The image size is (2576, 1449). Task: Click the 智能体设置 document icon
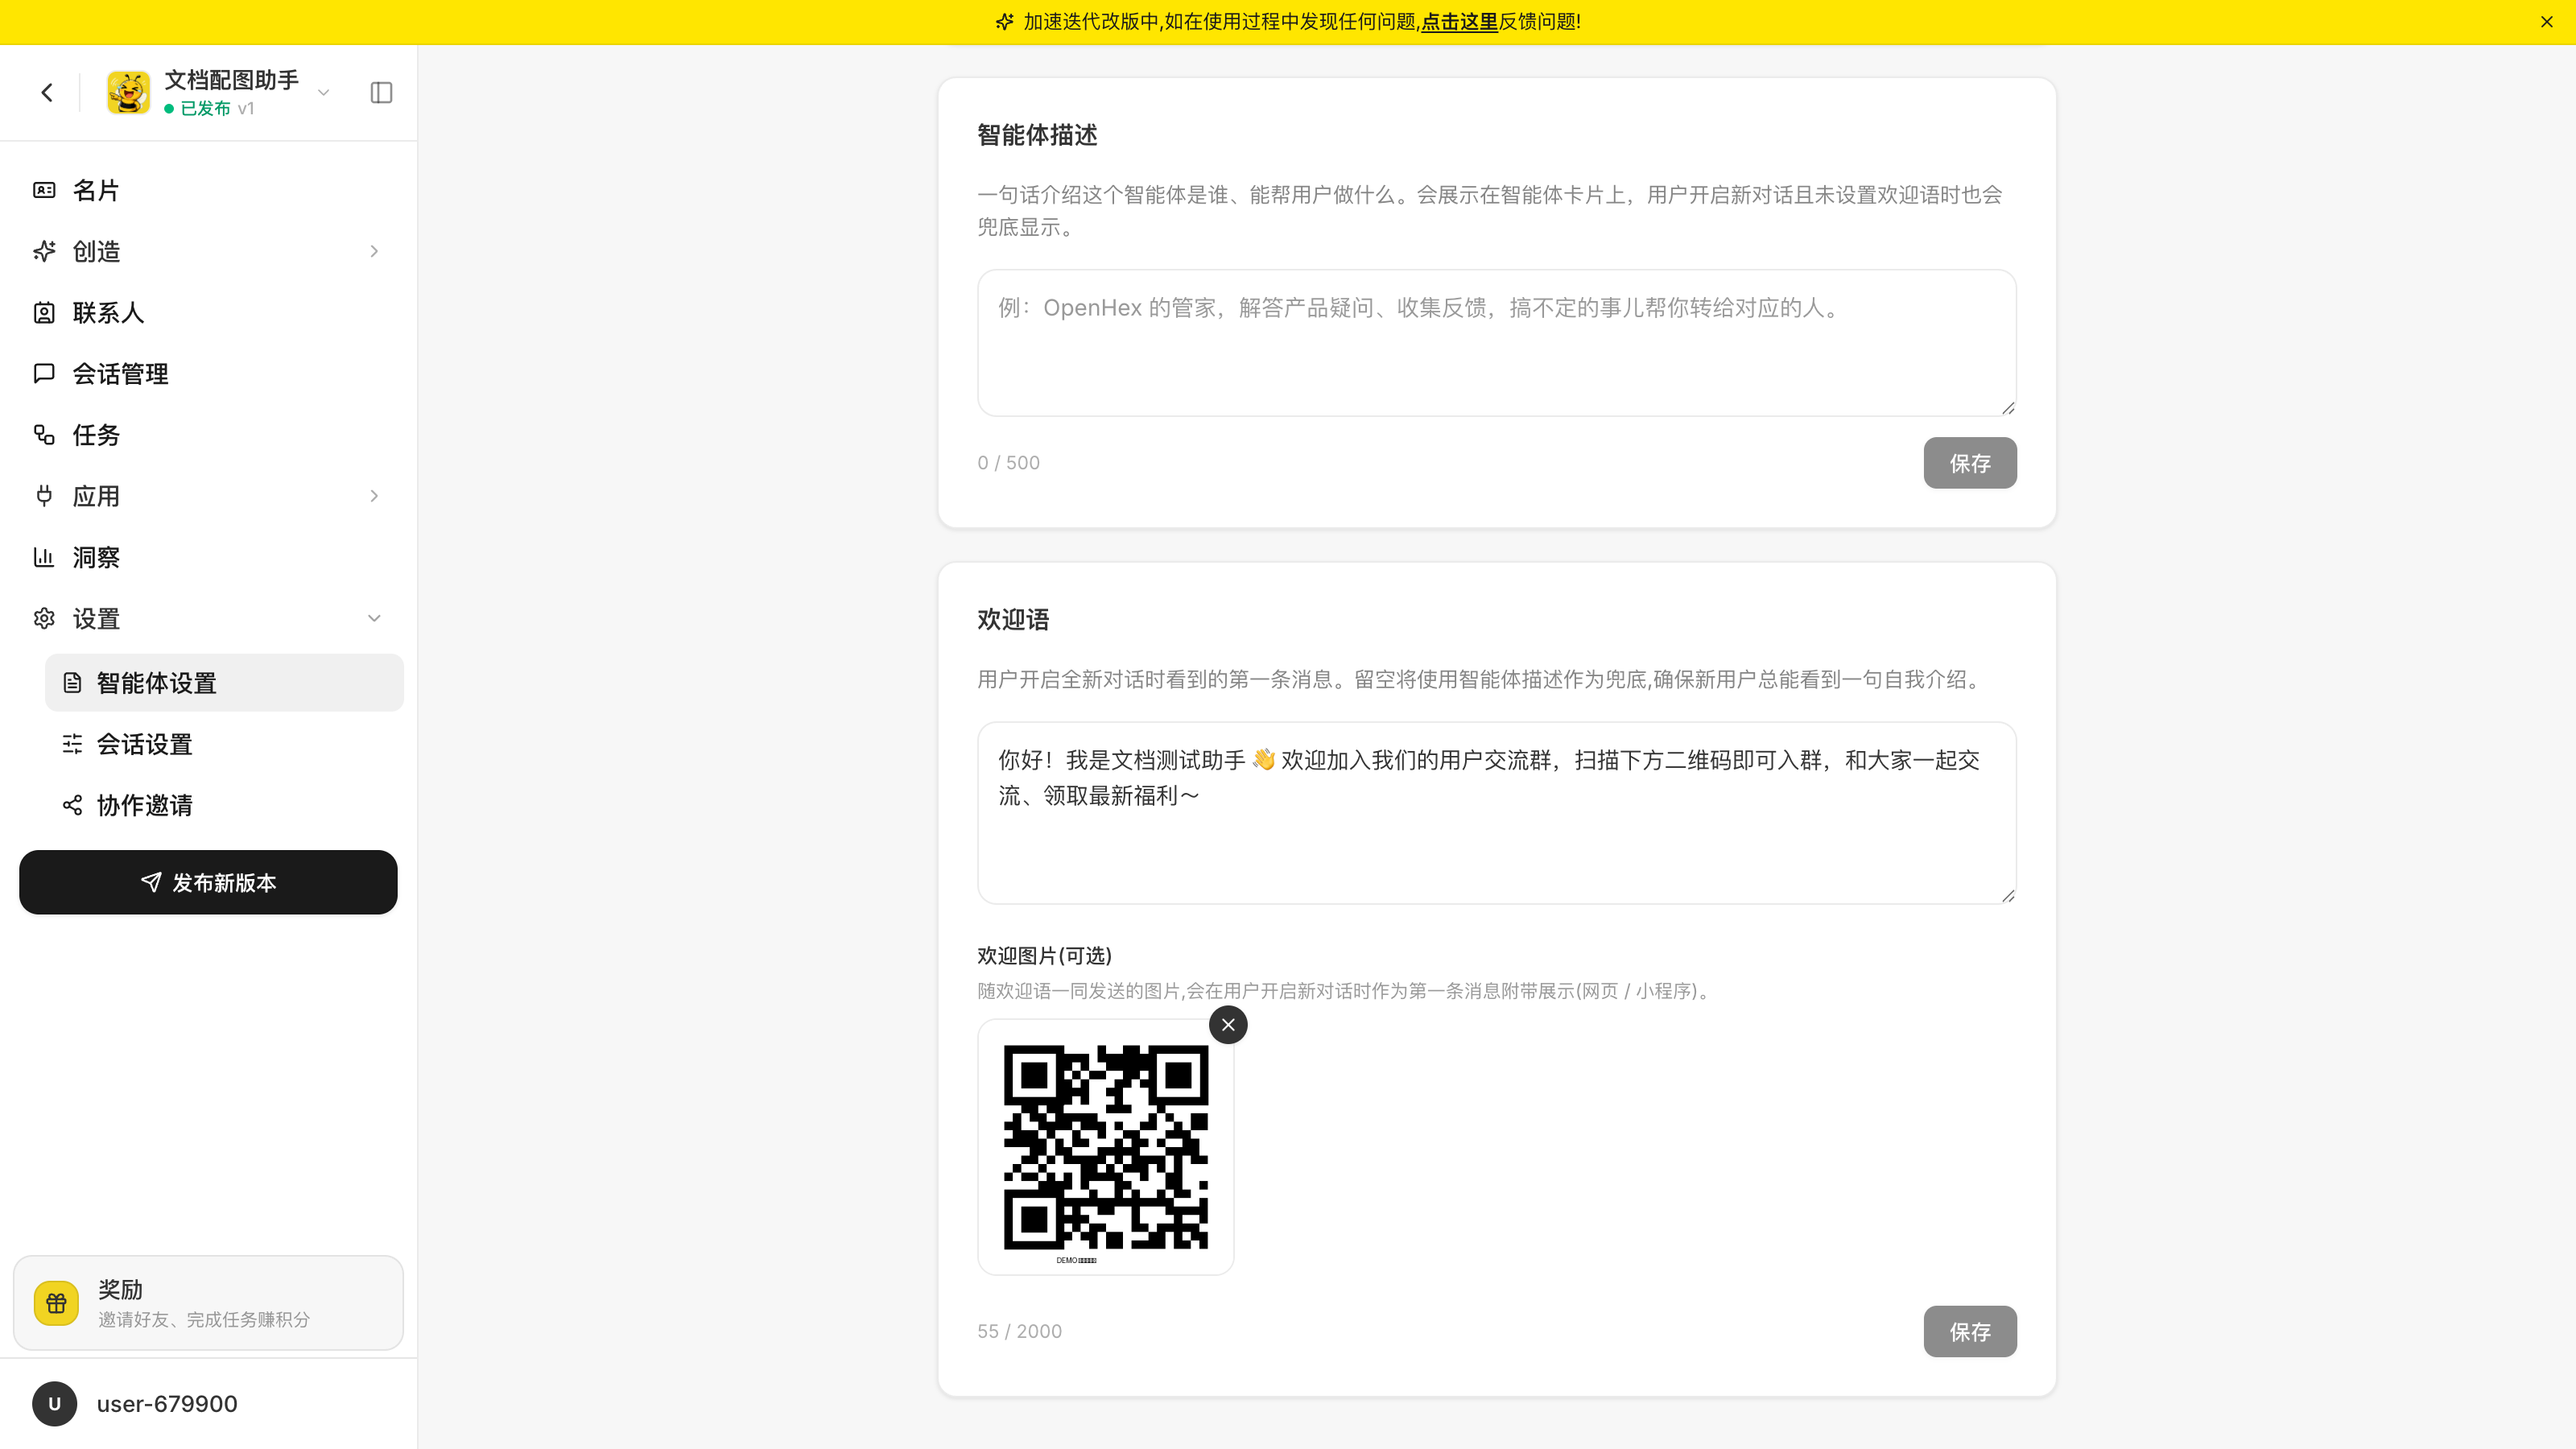pyautogui.click(x=72, y=683)
